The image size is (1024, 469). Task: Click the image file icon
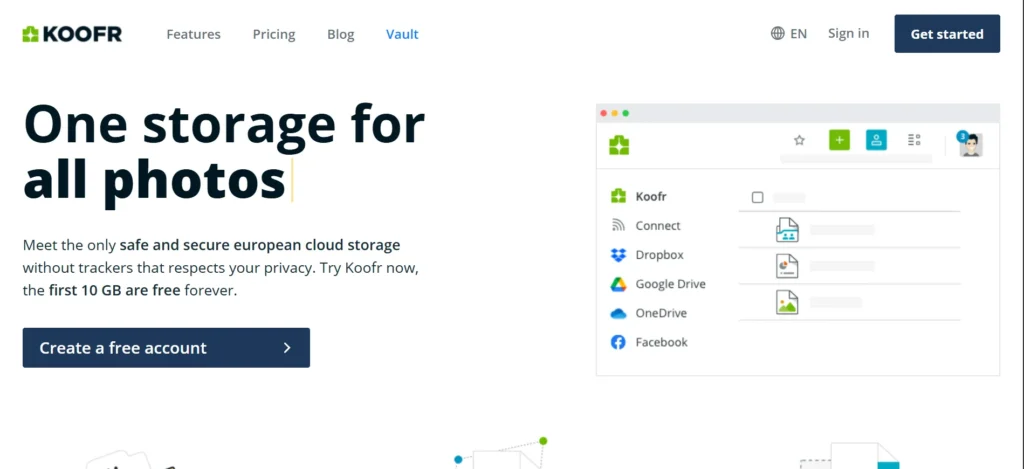coord(787,302)
